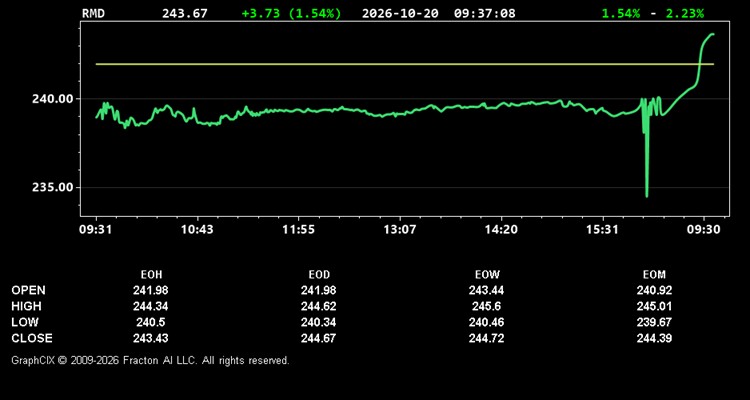Click the RMD ticker symbol
Viewport: 750px width, 400px height.
click(93, 13)
